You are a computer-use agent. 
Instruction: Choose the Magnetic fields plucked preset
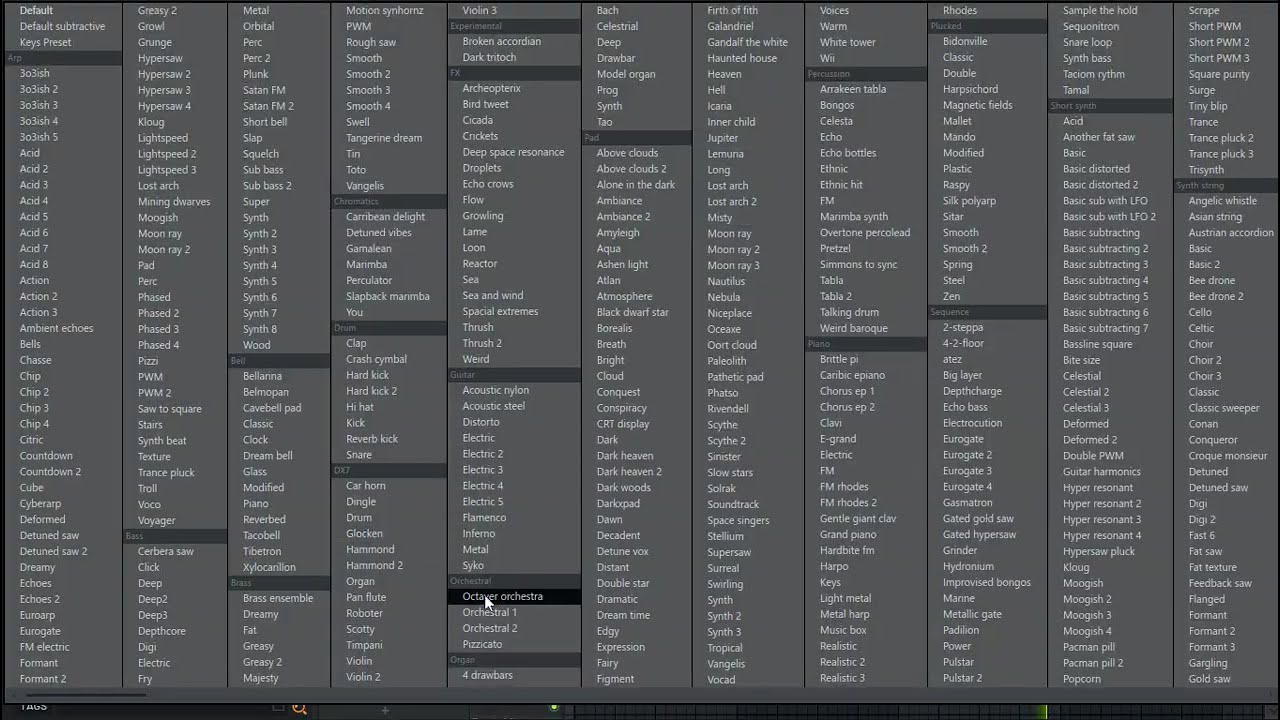(978, 105)
